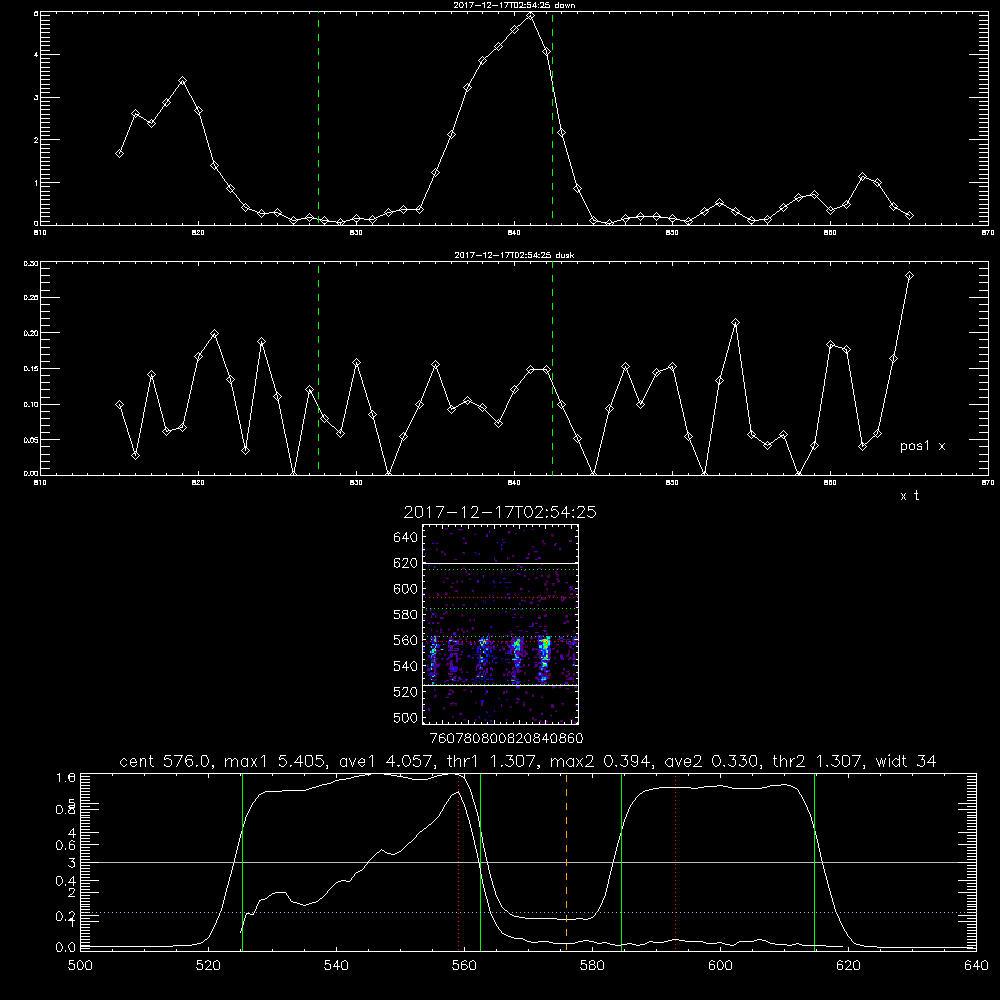Click the leftmost solid green line in bottom plot
This screenshot has width=1000, height=1000.
tap(242, 861)
